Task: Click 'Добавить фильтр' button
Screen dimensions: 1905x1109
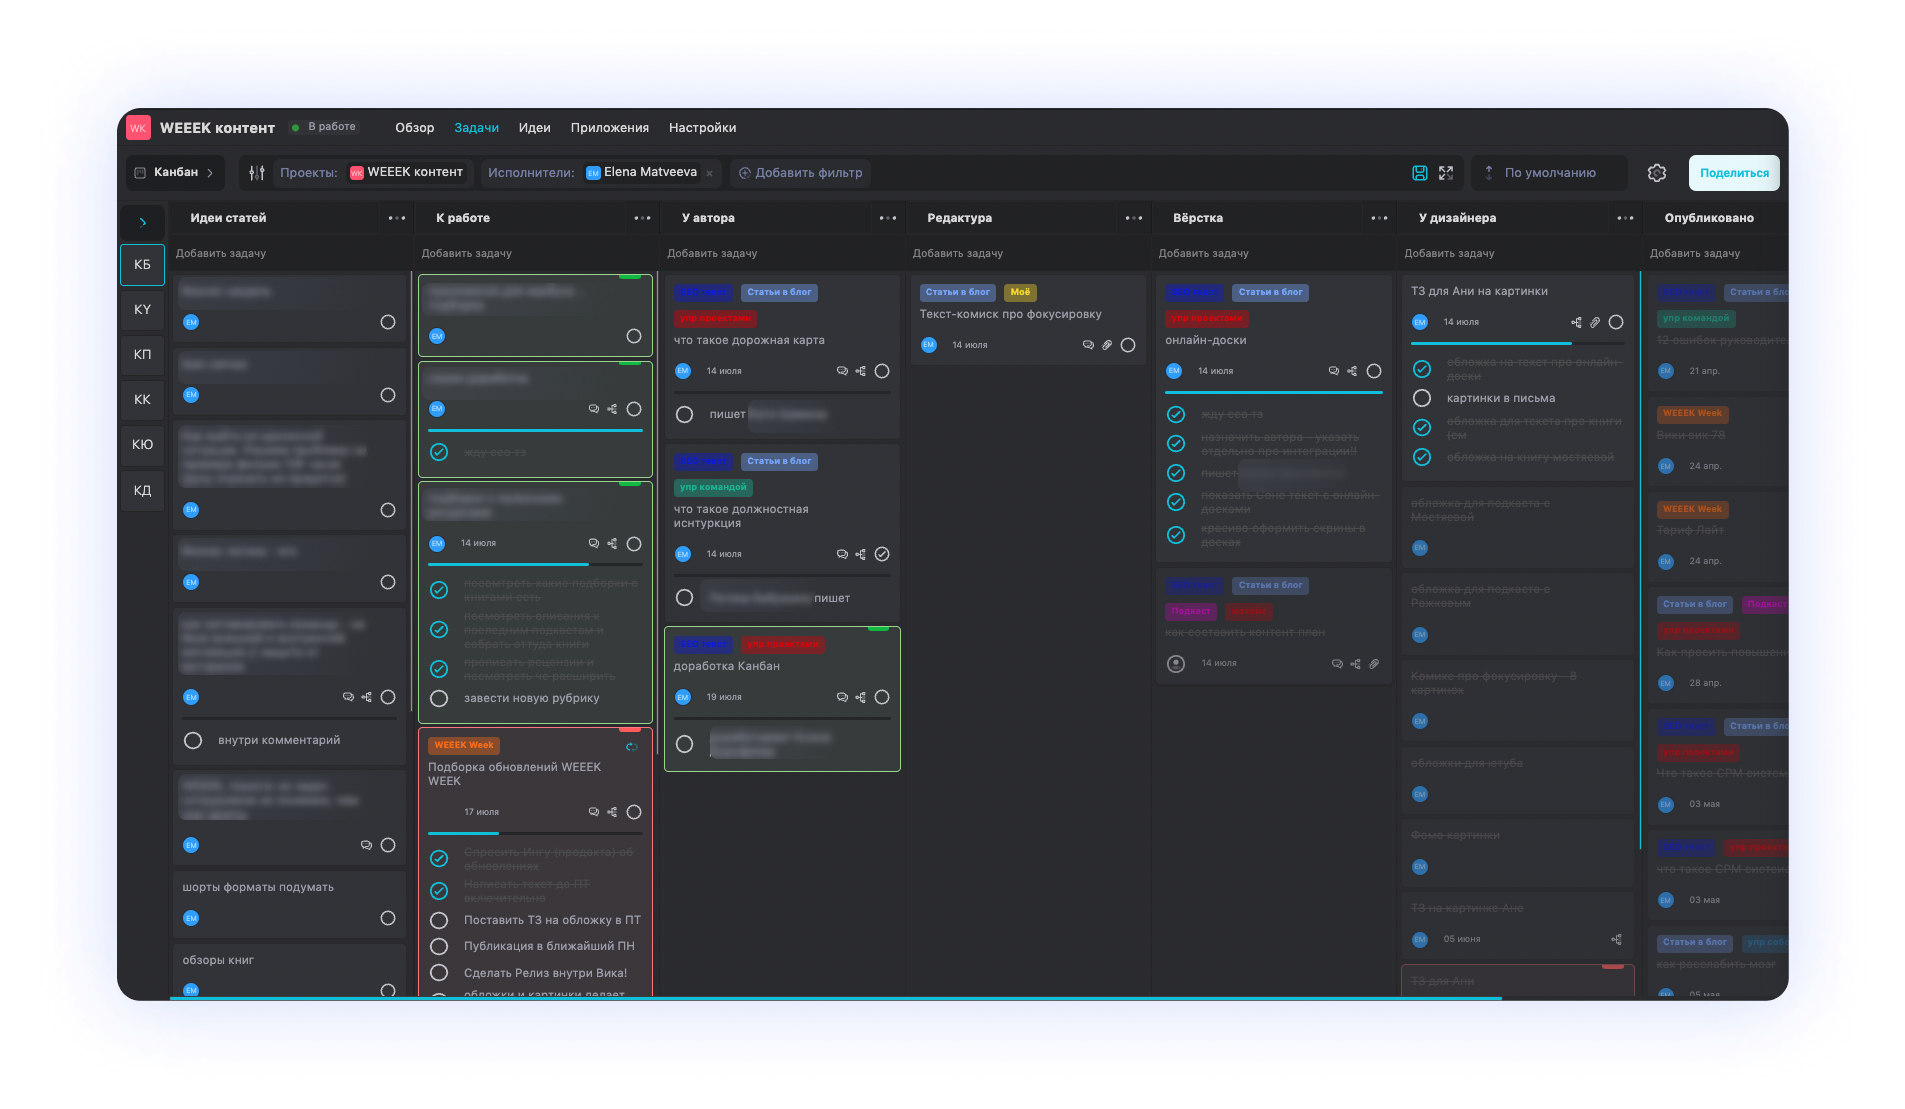Action: pyautogui.click(x=800, y=173)
